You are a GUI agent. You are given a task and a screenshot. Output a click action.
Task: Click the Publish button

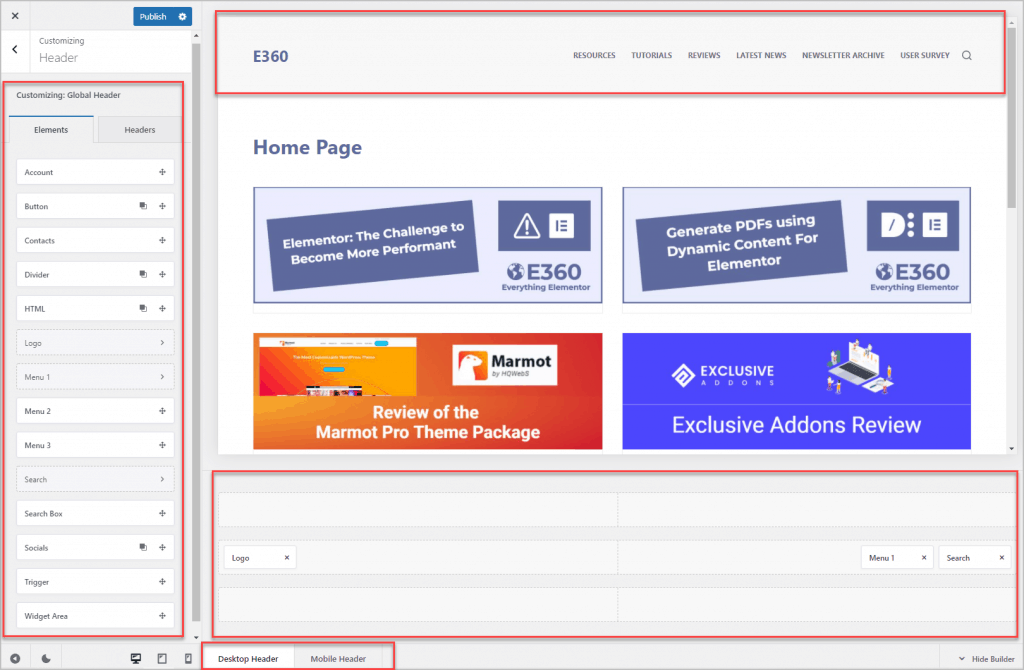pyautogui.click(x=153, y=16)
